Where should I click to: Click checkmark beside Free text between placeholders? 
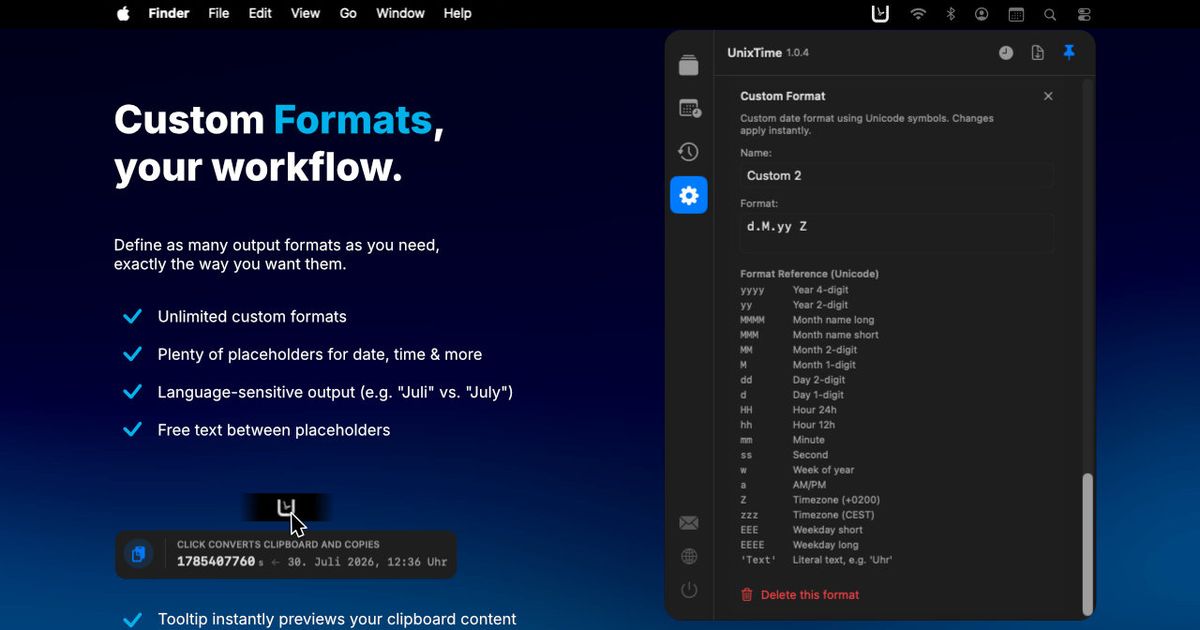(x=132, y=430)
